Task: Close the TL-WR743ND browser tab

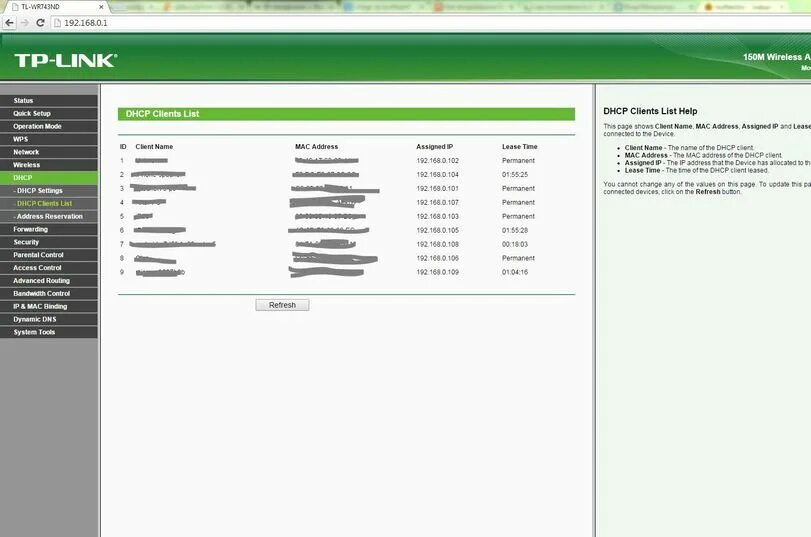Action: (101, 7)
